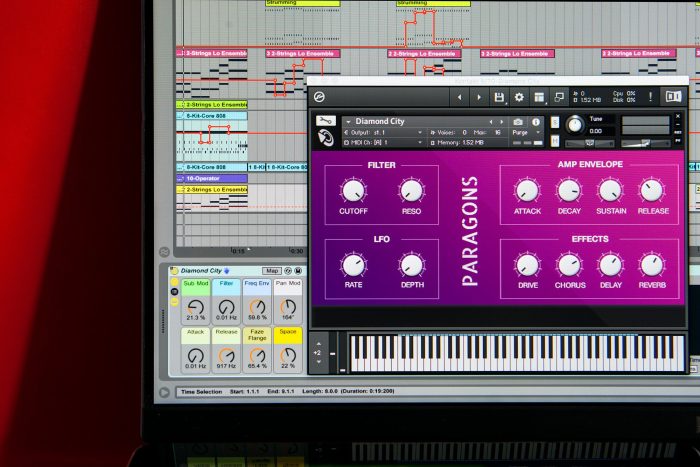The image size is (700, 467).
Task: Click the Space macro knob at 22 %
Action: pos(288,356)
